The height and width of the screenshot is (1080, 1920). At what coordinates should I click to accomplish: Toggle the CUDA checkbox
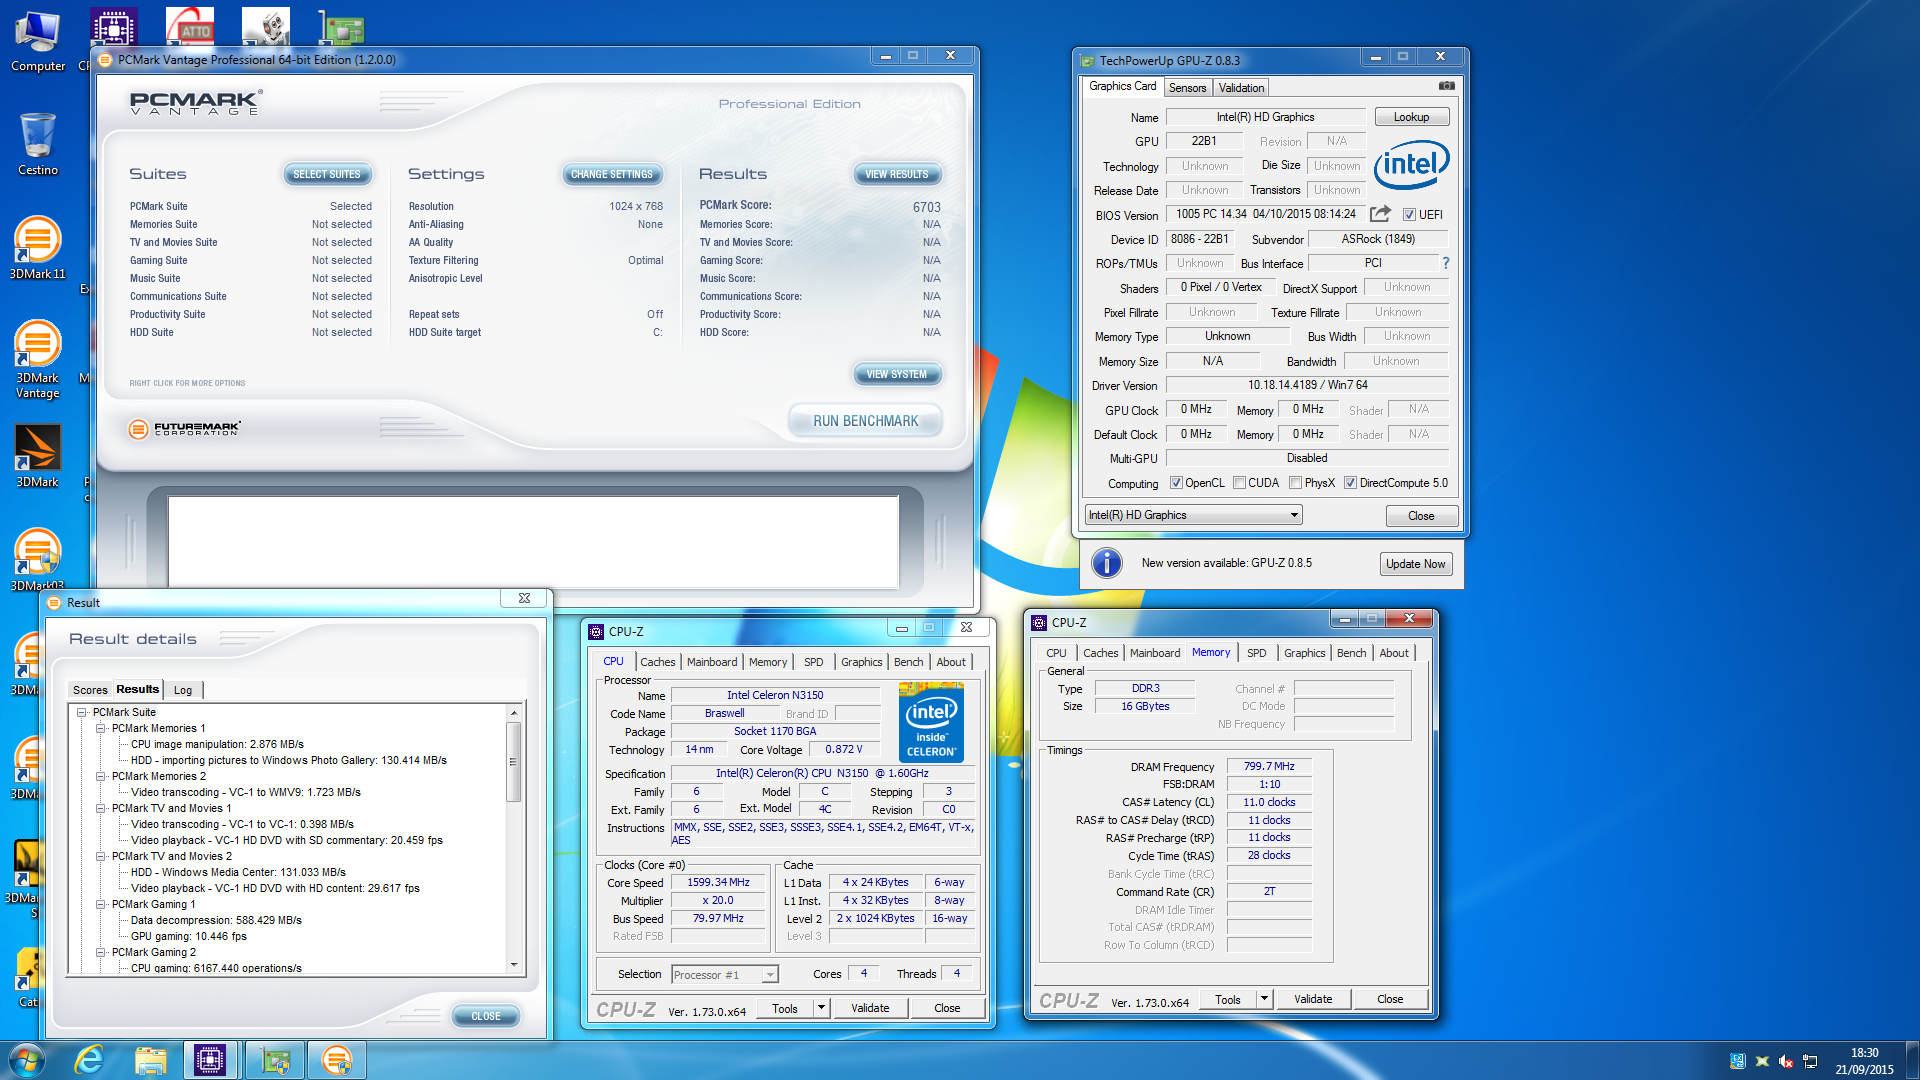[1239, 483]
